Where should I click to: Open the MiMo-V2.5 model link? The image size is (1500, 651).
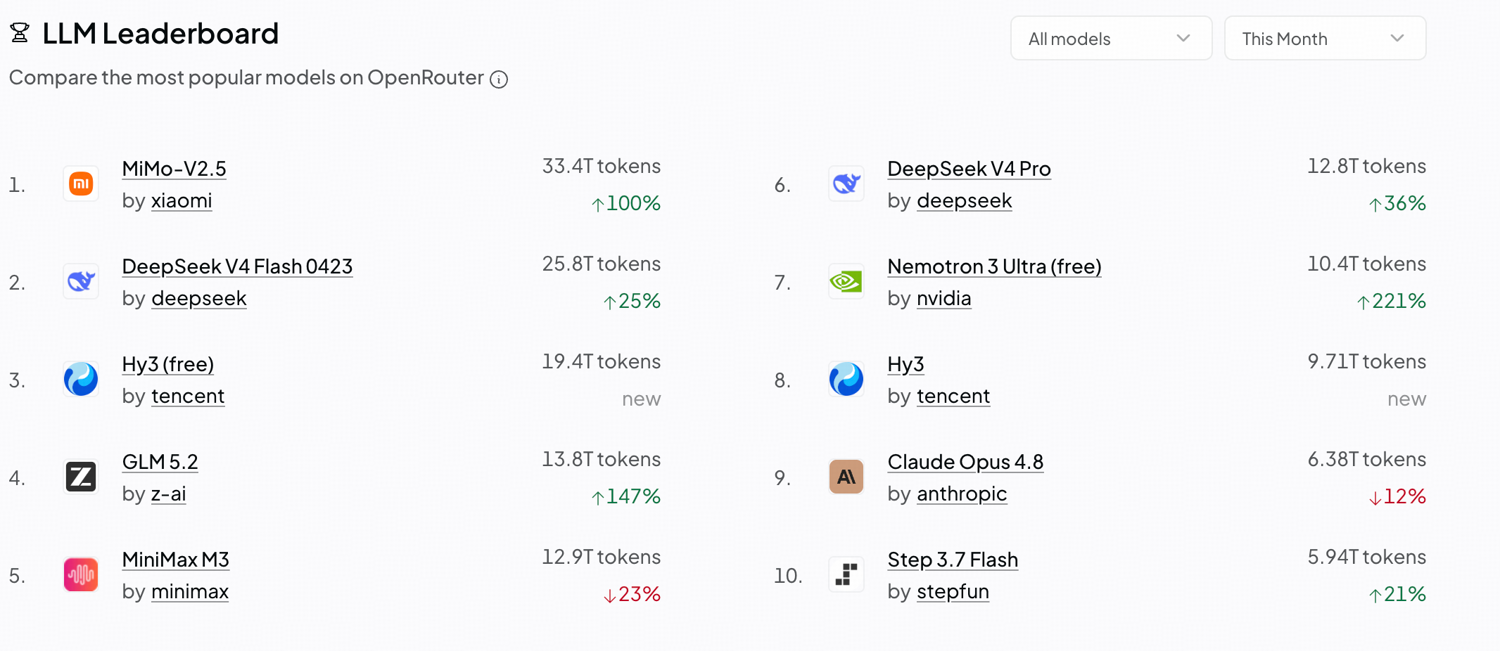[x=174, y=168]
